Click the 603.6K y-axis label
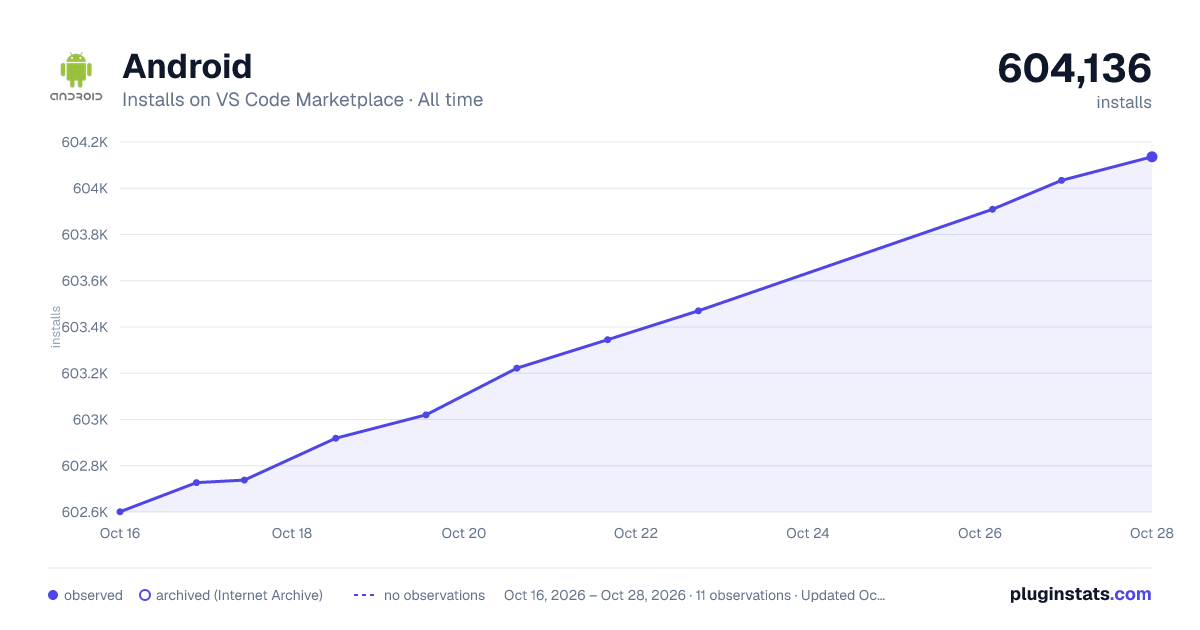Image resolution: width=1200 pixels, height=630 pixels. coord(84,281)
